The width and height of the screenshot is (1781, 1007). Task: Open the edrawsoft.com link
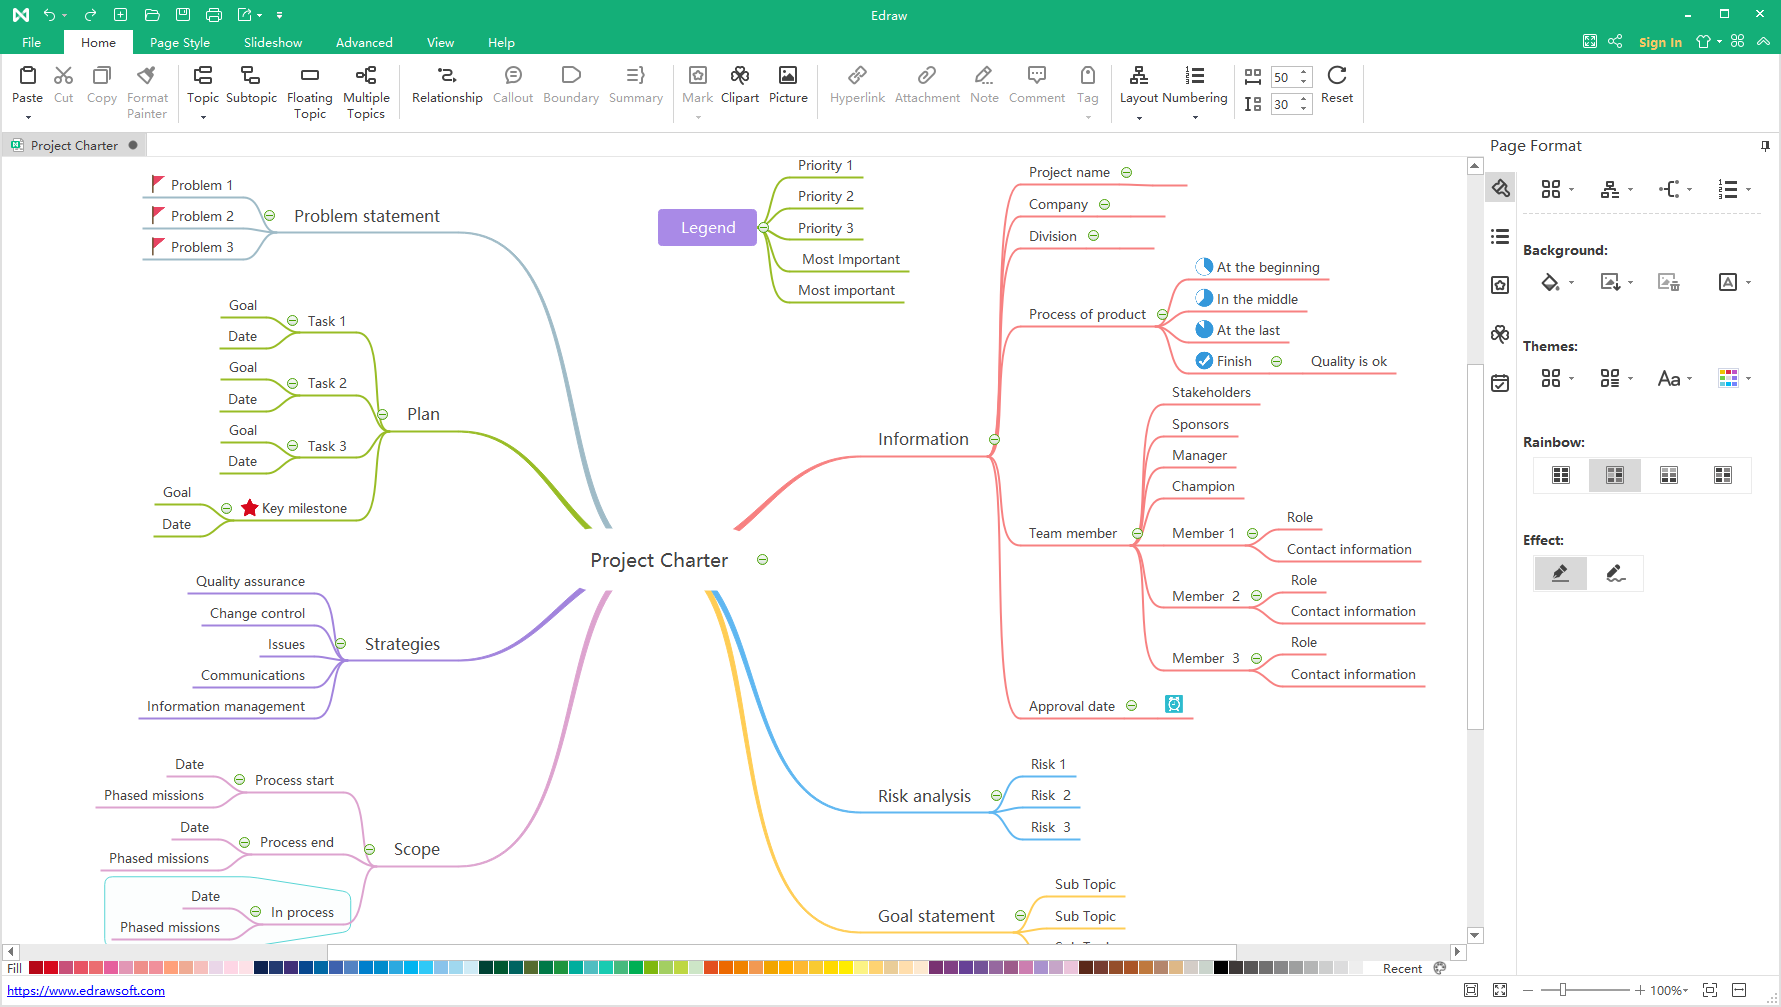(86, 991)
